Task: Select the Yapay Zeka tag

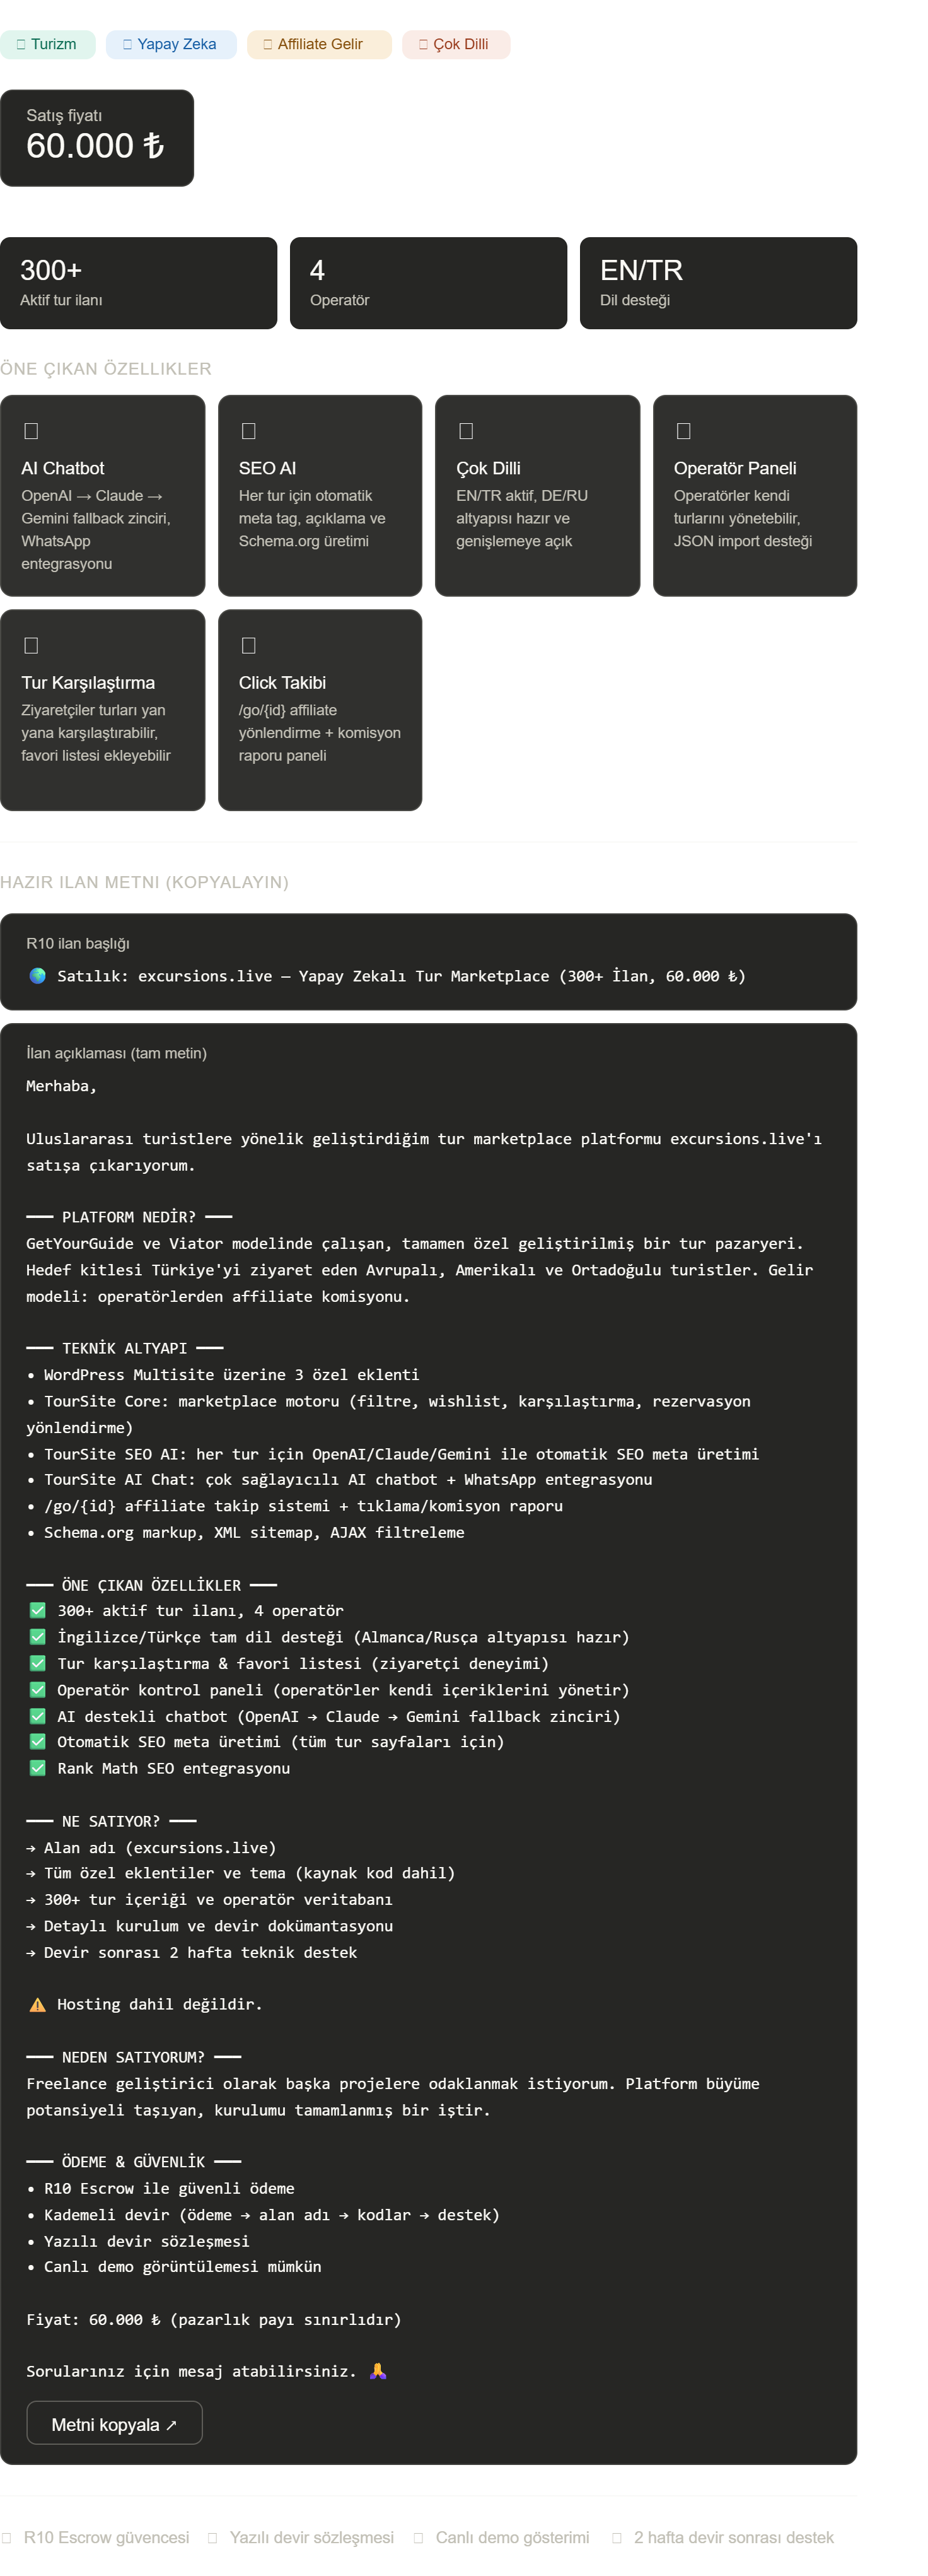Action: [170, 44]
